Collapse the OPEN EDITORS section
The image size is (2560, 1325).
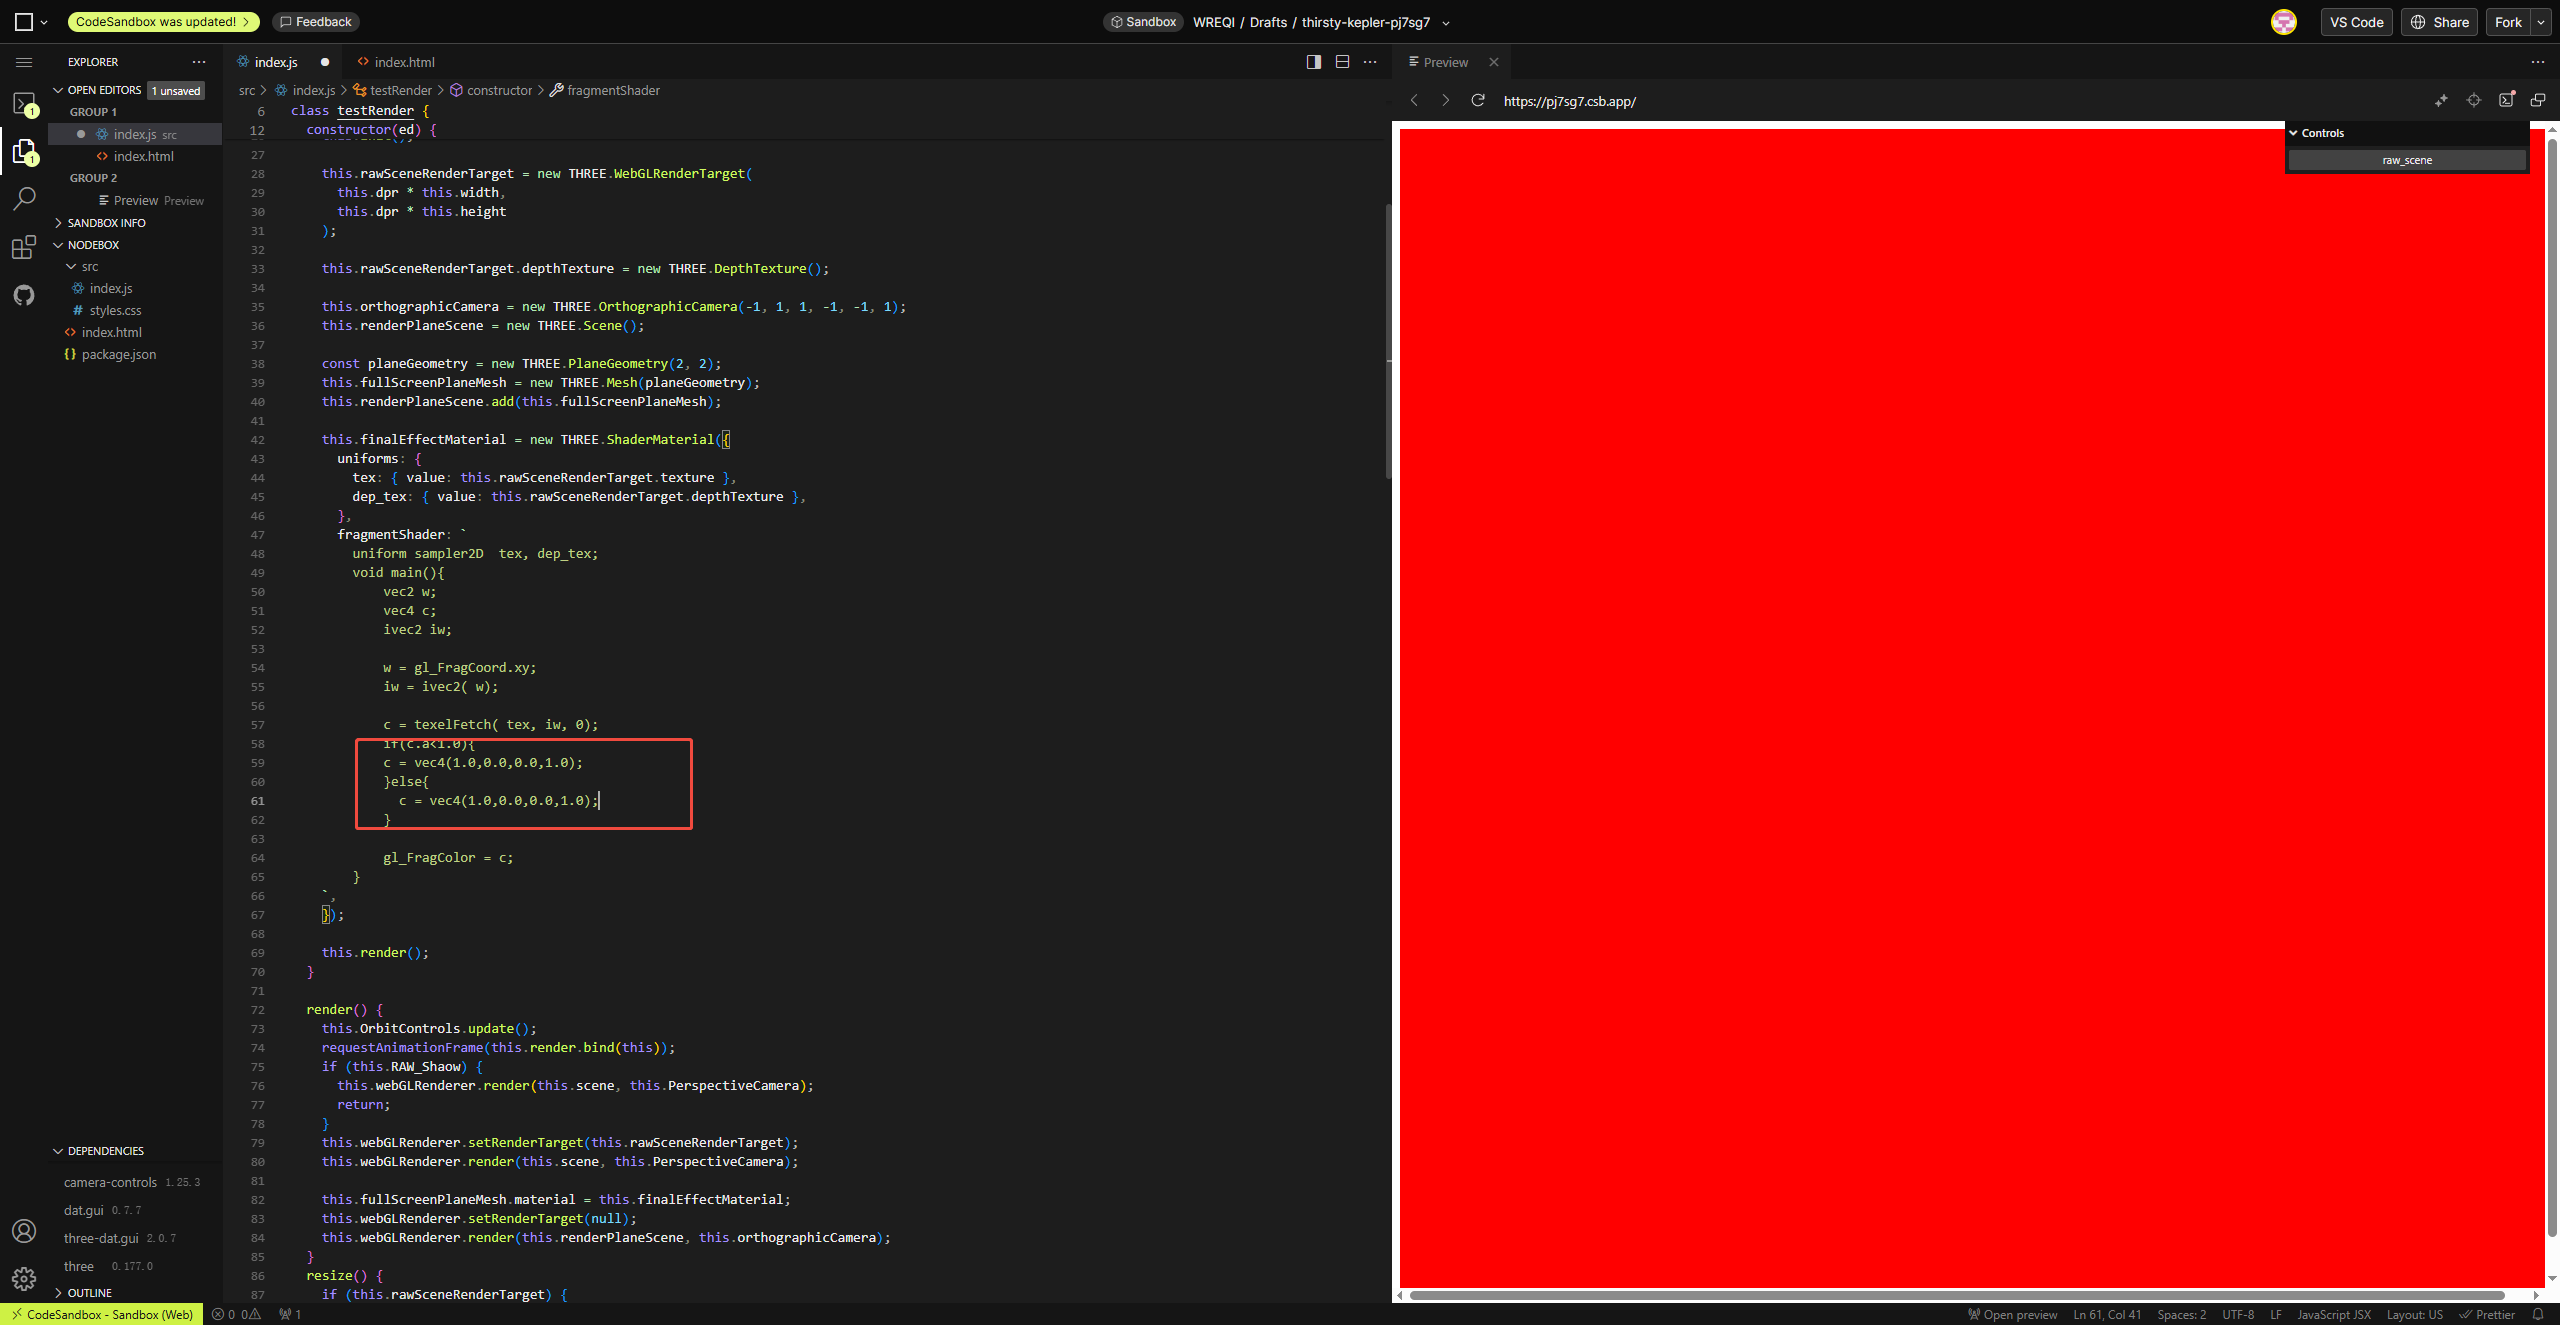point(58,90)
